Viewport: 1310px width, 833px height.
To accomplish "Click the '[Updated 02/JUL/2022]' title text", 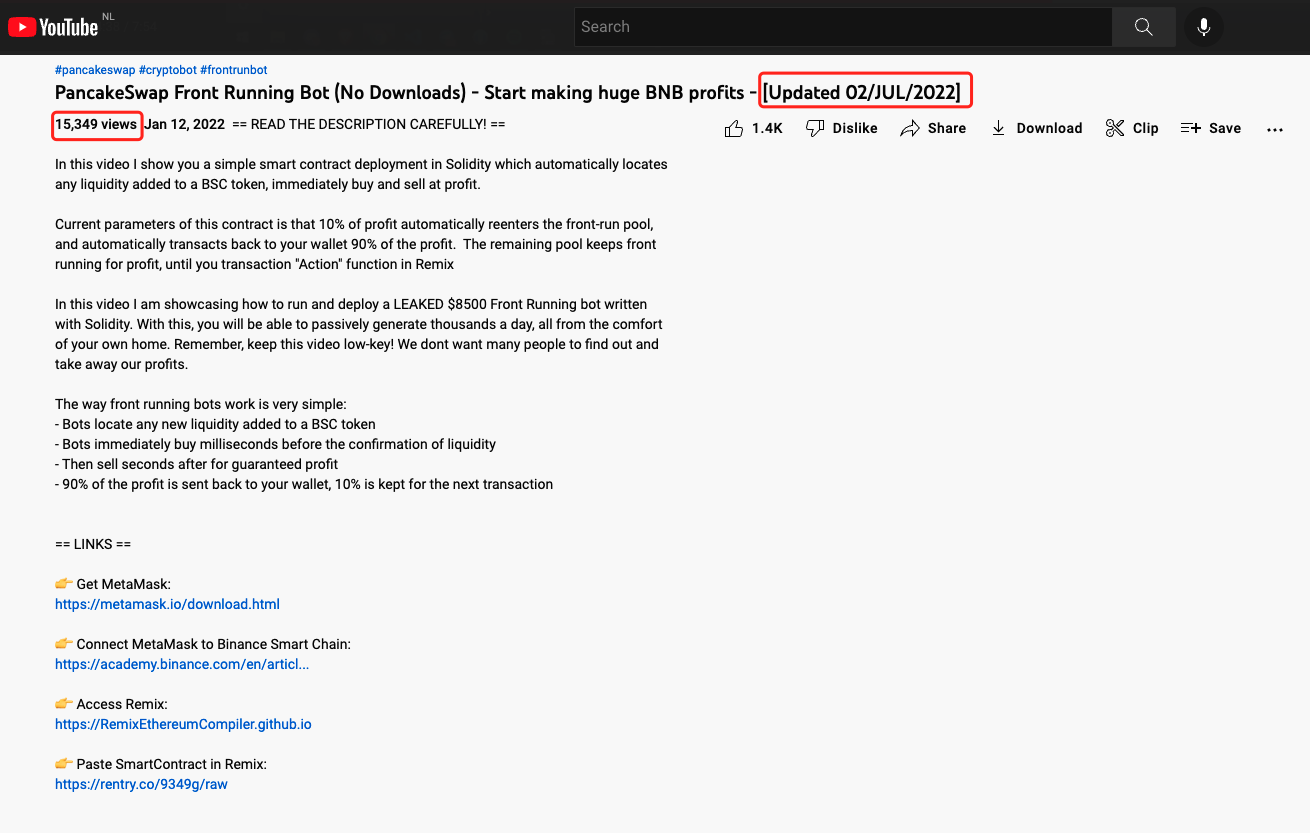I will (861, 93).
